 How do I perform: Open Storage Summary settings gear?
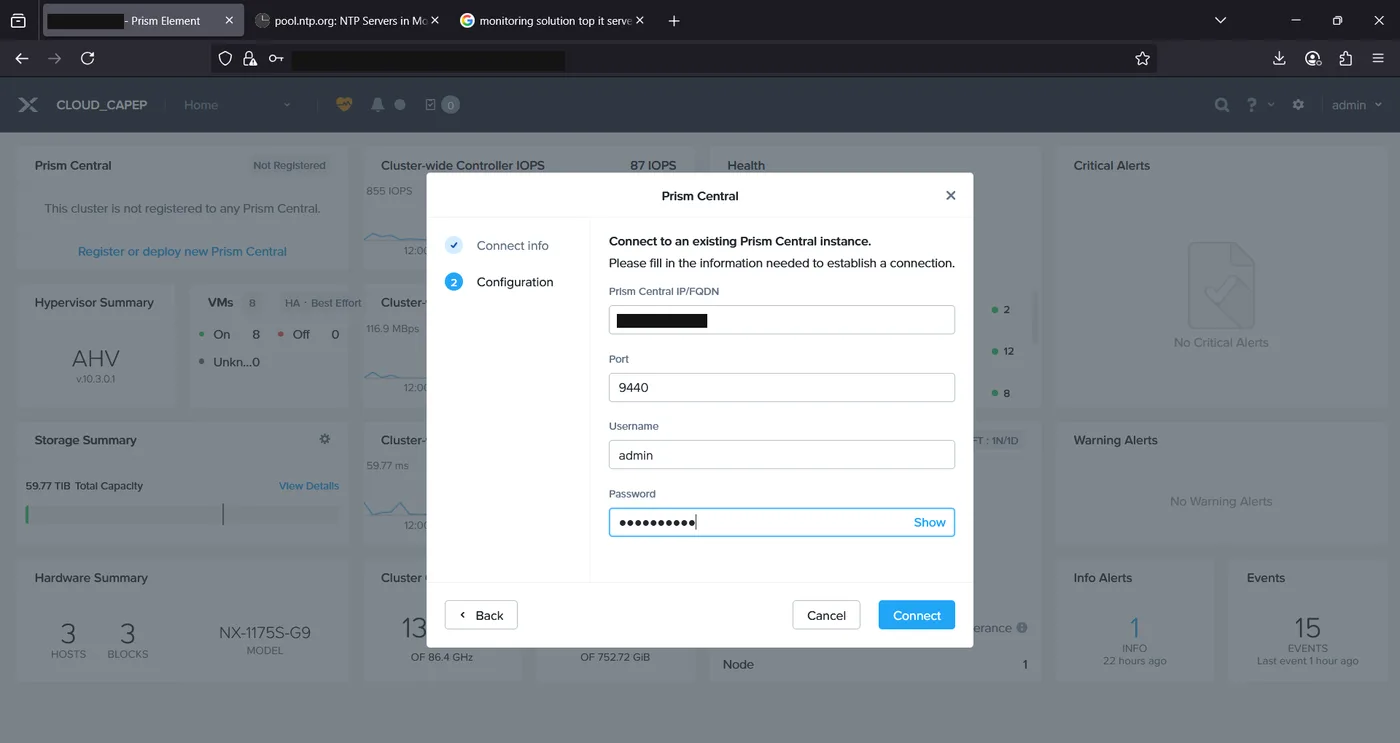325,439
